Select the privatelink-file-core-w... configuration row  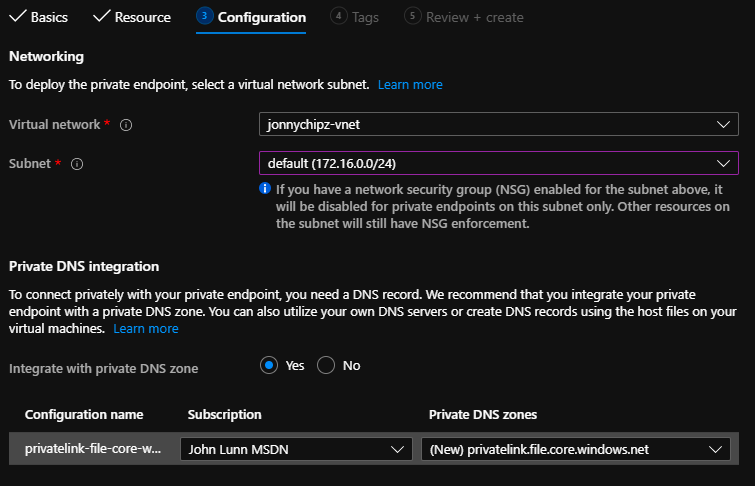click(92, 450)
